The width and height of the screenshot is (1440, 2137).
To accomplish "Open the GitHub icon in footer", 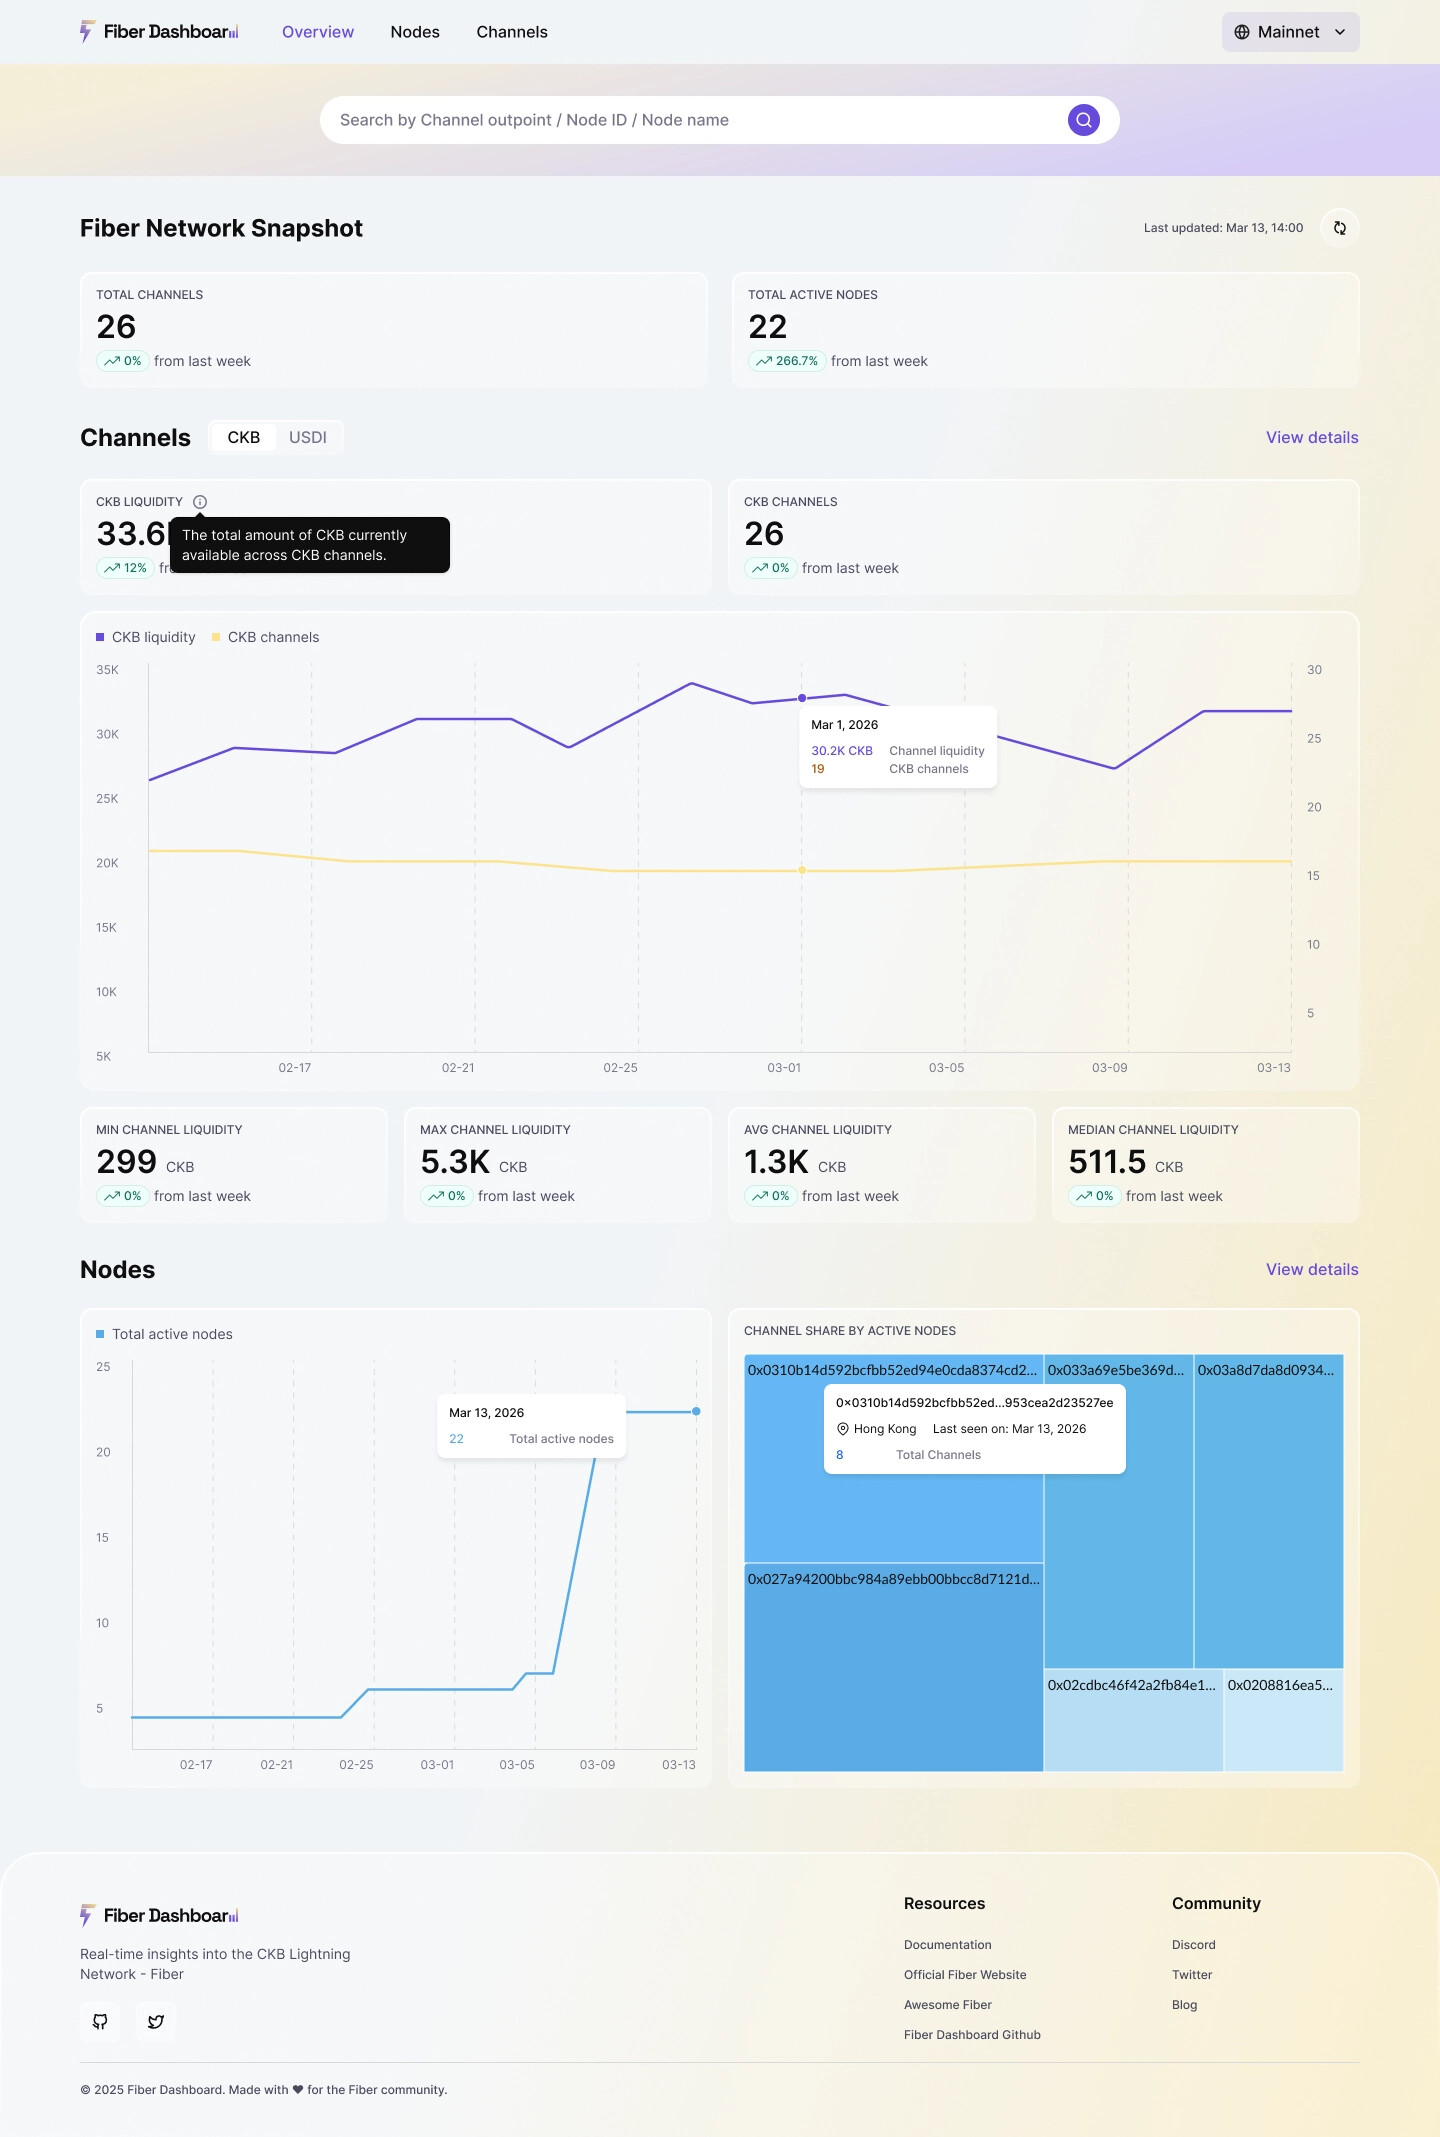I will (x=100, y=2021).
